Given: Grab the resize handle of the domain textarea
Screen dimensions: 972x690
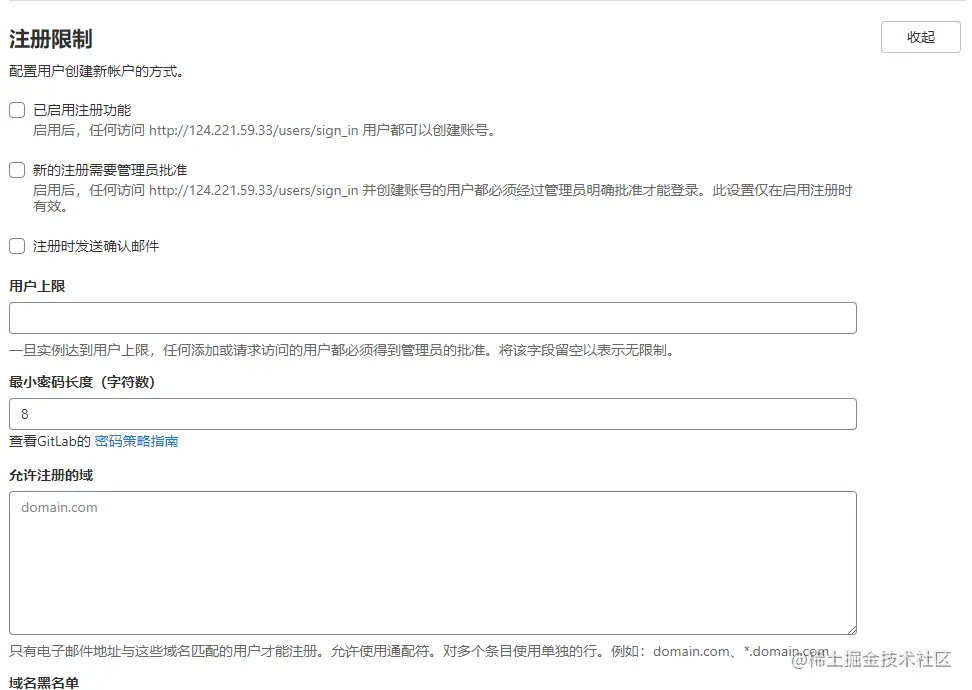Looking at the screenshot, I should click(x=852, y=629).
